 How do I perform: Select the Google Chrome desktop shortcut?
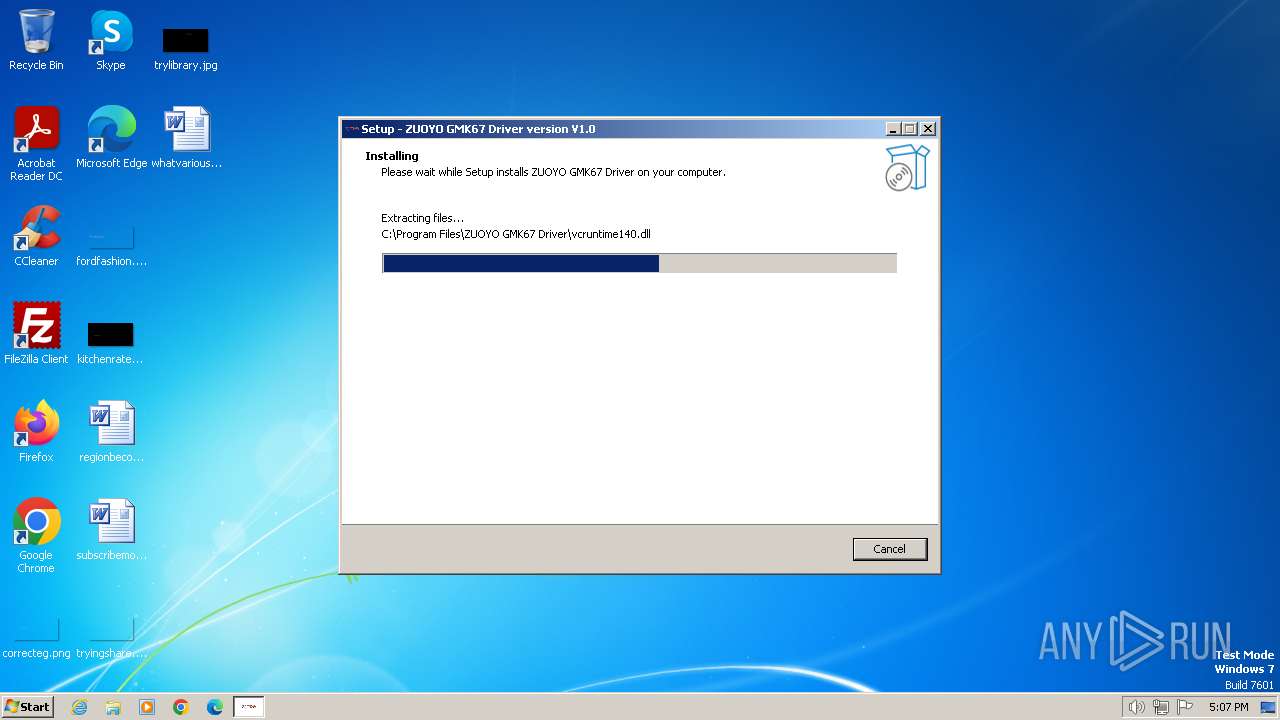(x=36, y=536)
